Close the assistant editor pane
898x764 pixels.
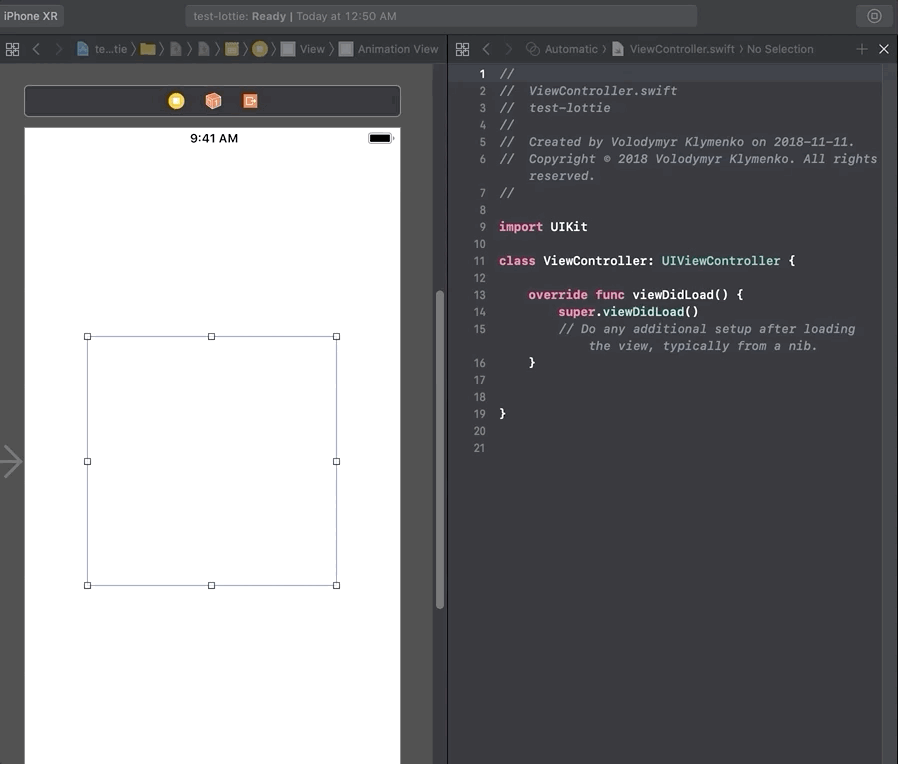point(884,49)
